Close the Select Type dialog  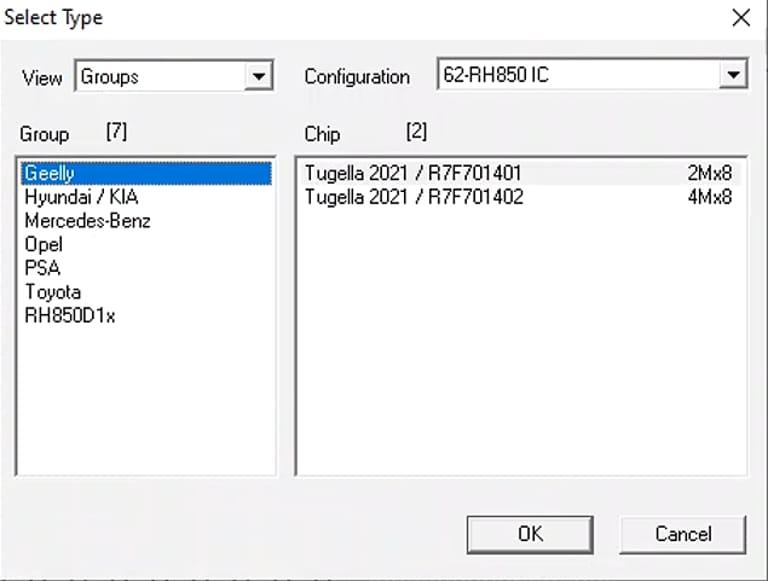tap(741, 18)
